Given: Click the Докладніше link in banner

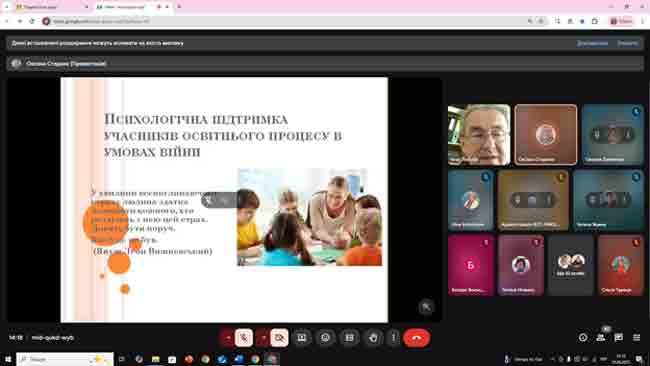Looking at the screenshot, I should click(592, 43).
